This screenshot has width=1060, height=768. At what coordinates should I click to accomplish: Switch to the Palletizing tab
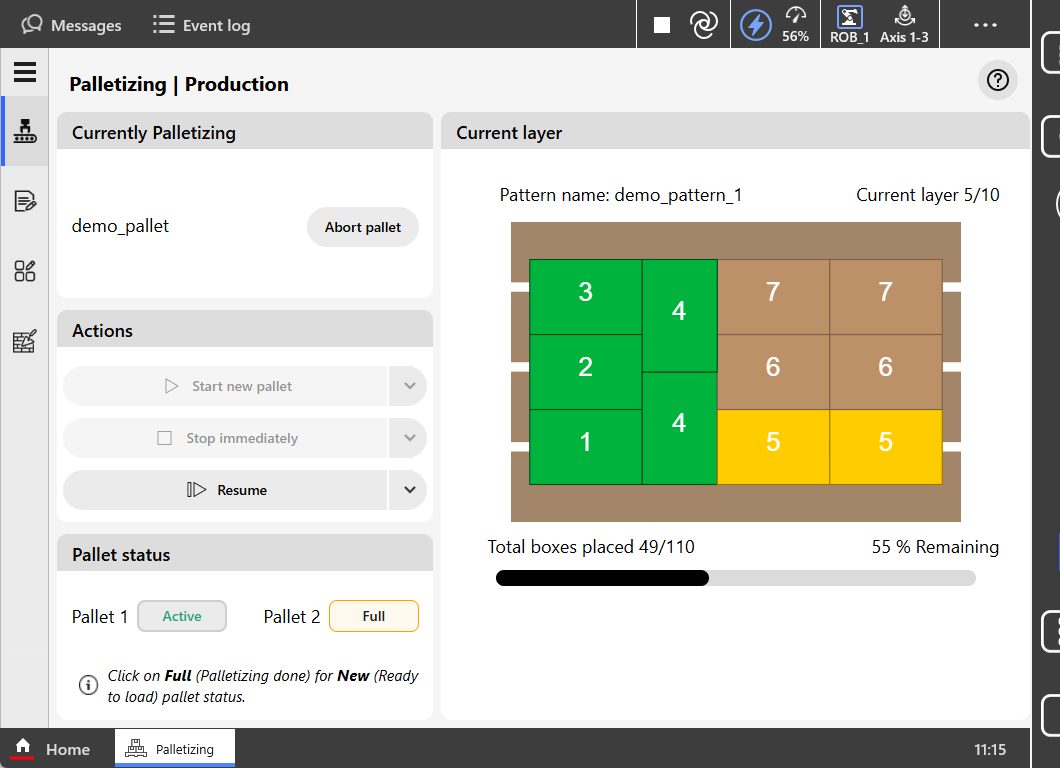click(x=175, y=748)
